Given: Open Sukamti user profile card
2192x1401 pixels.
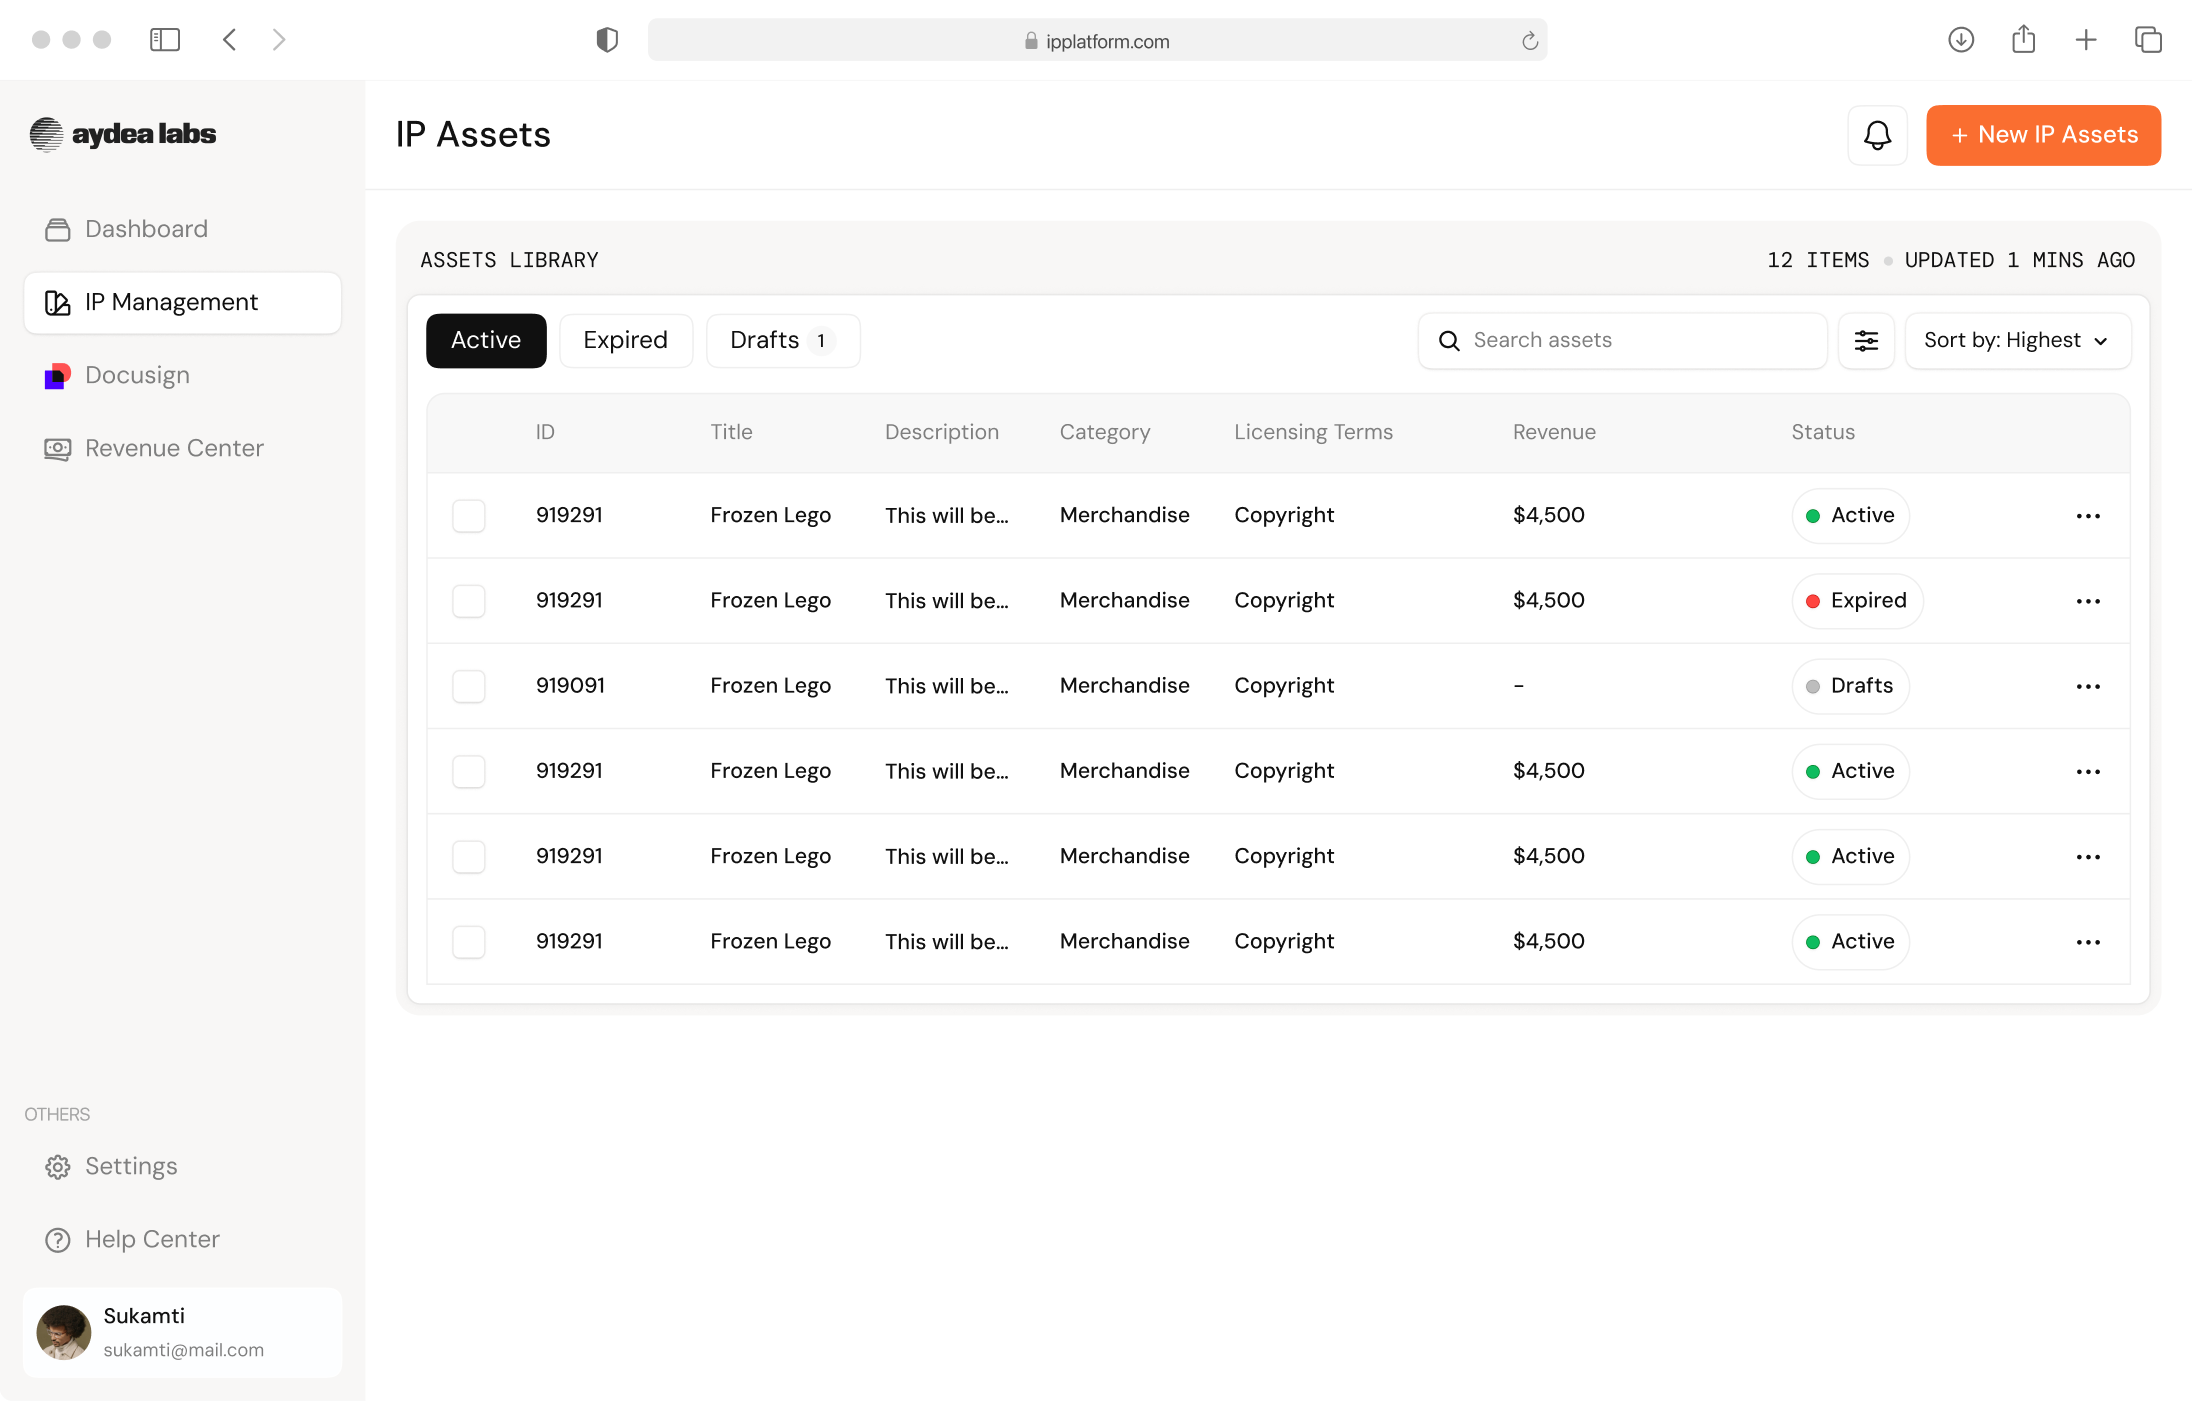Looking at the screenshot, I should point(182,1332).
